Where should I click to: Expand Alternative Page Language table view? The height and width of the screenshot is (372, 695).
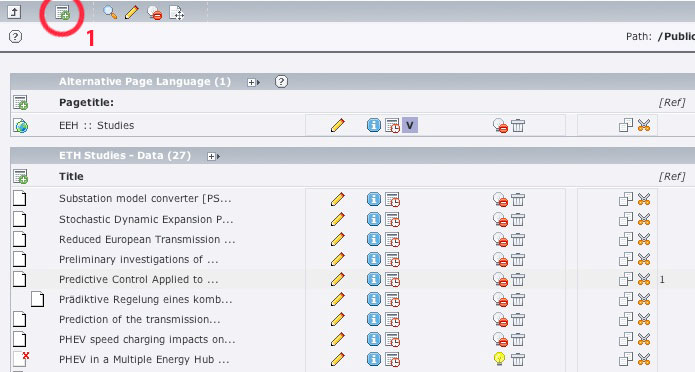pyautogui.click(x=253, y=82)
